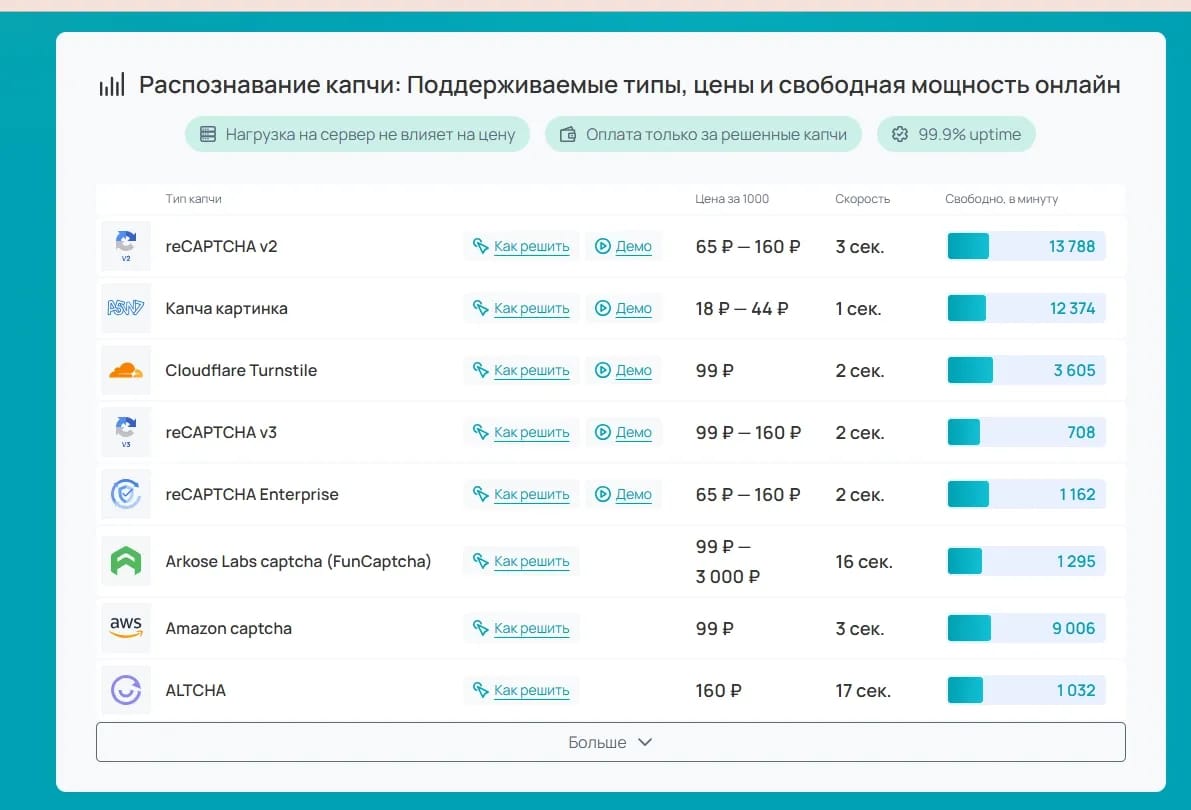Expand the table with the 'Больше' button
Viewport: 1191px width, 810px height.
pos(611,742)
